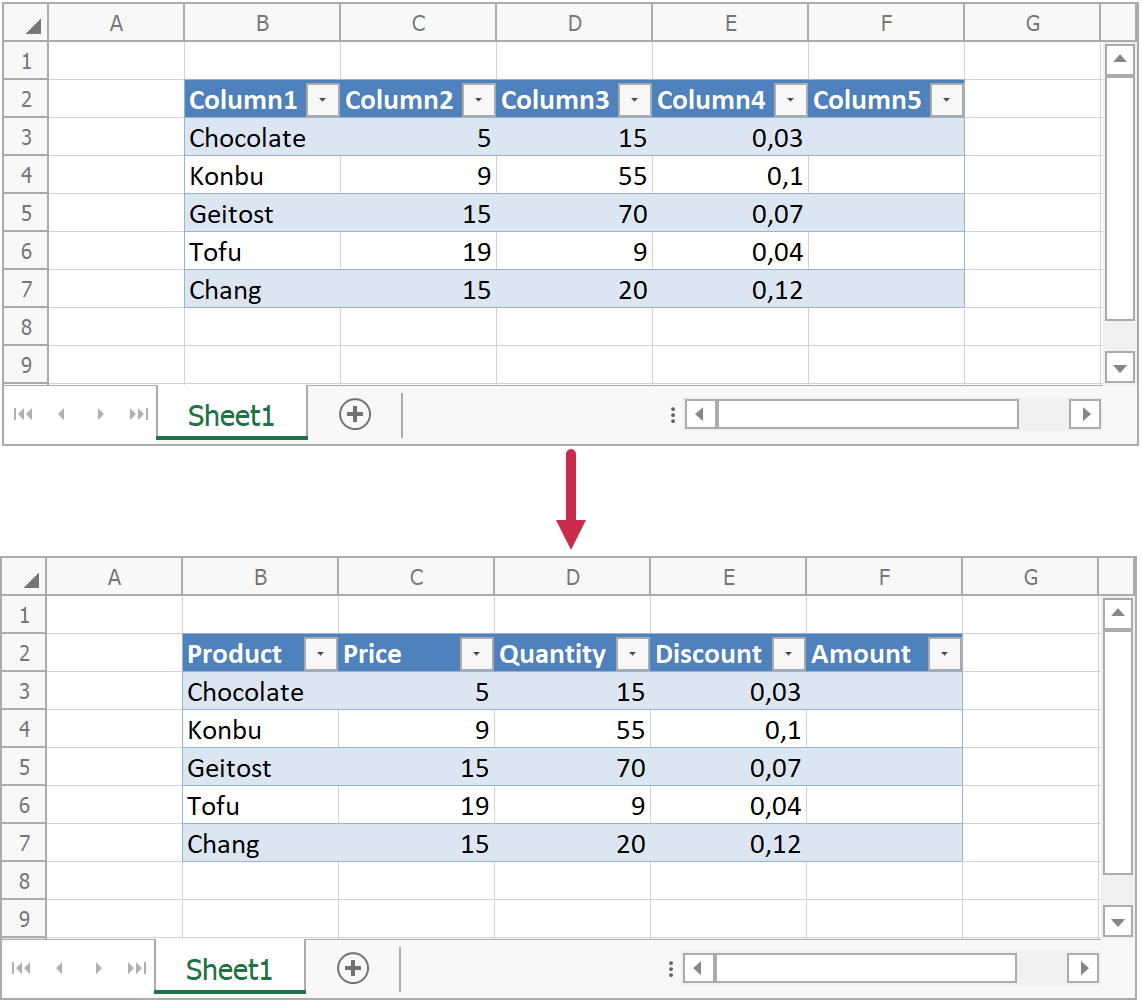Open the Discount filter dropdown
The image size is (1142, 1000).
(788, 654)
